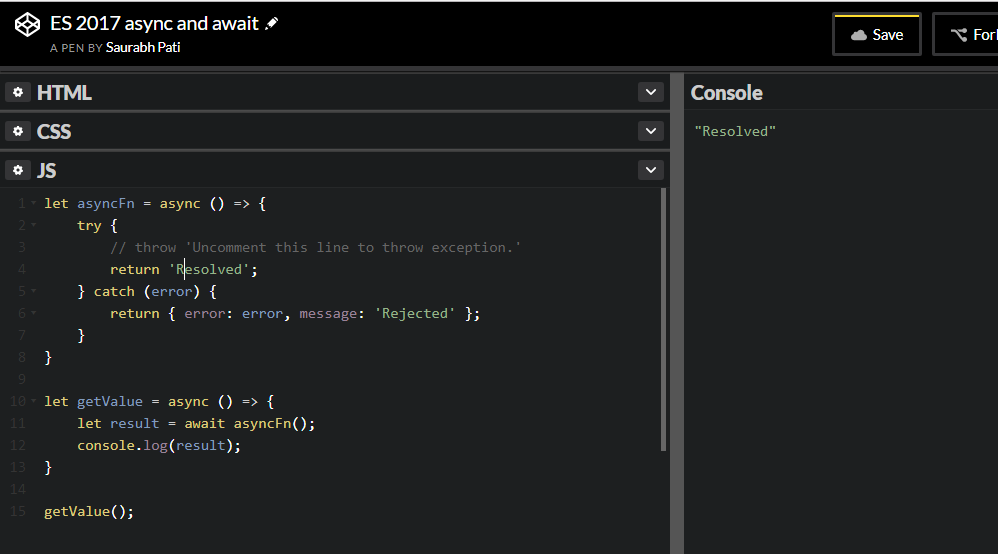The width and height of the screenshot is (998, 554).
Task: Select the CSS editor header tab
Action: coord(54,131)
